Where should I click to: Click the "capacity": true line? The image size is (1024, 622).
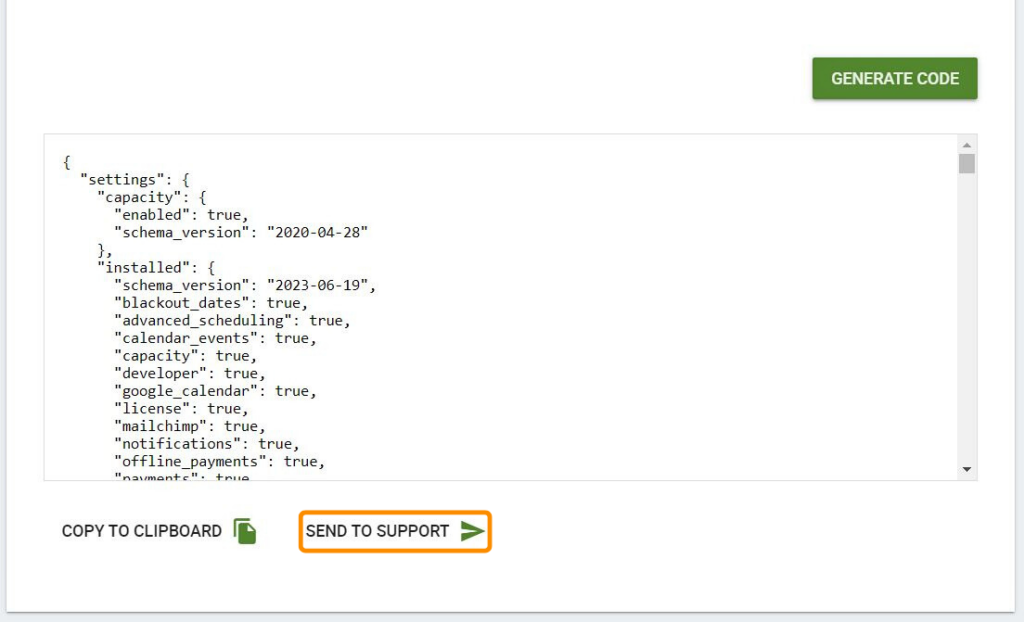point(185,356)
